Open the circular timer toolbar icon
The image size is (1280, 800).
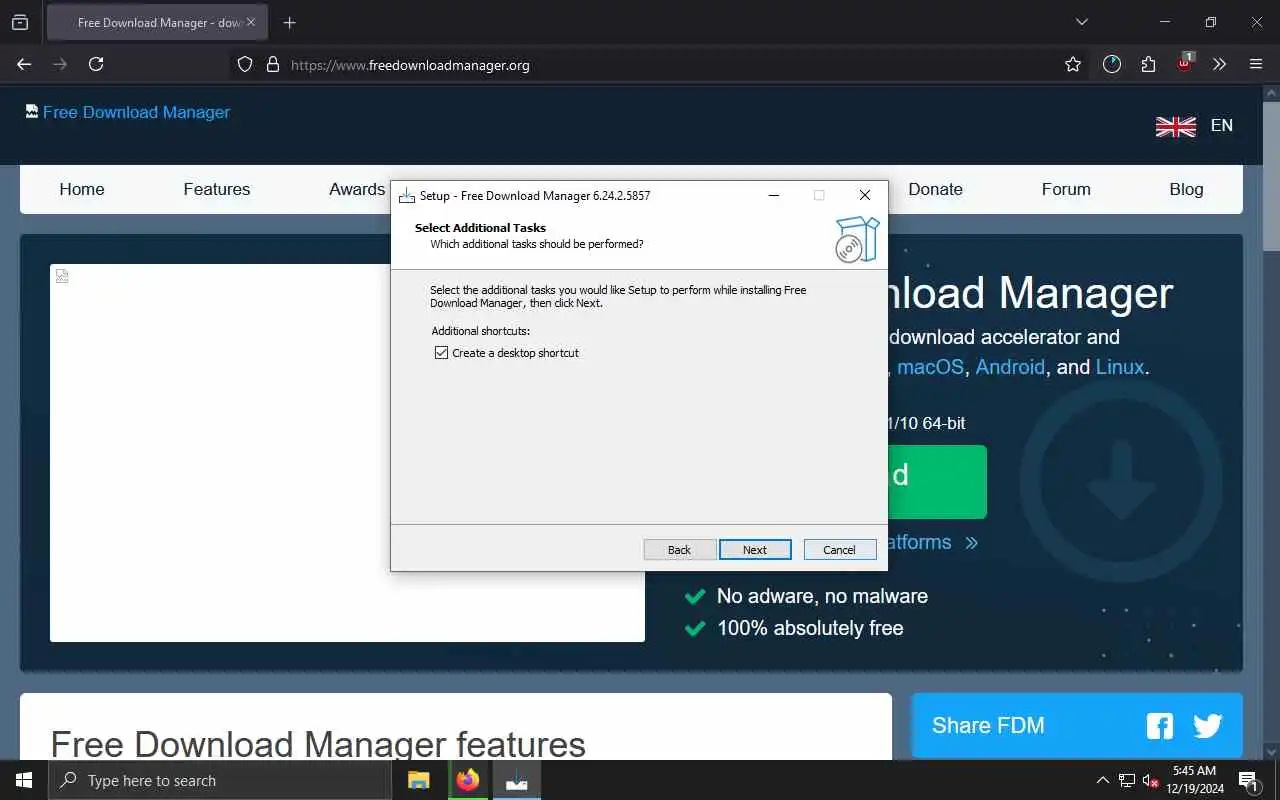[1112, 64]
